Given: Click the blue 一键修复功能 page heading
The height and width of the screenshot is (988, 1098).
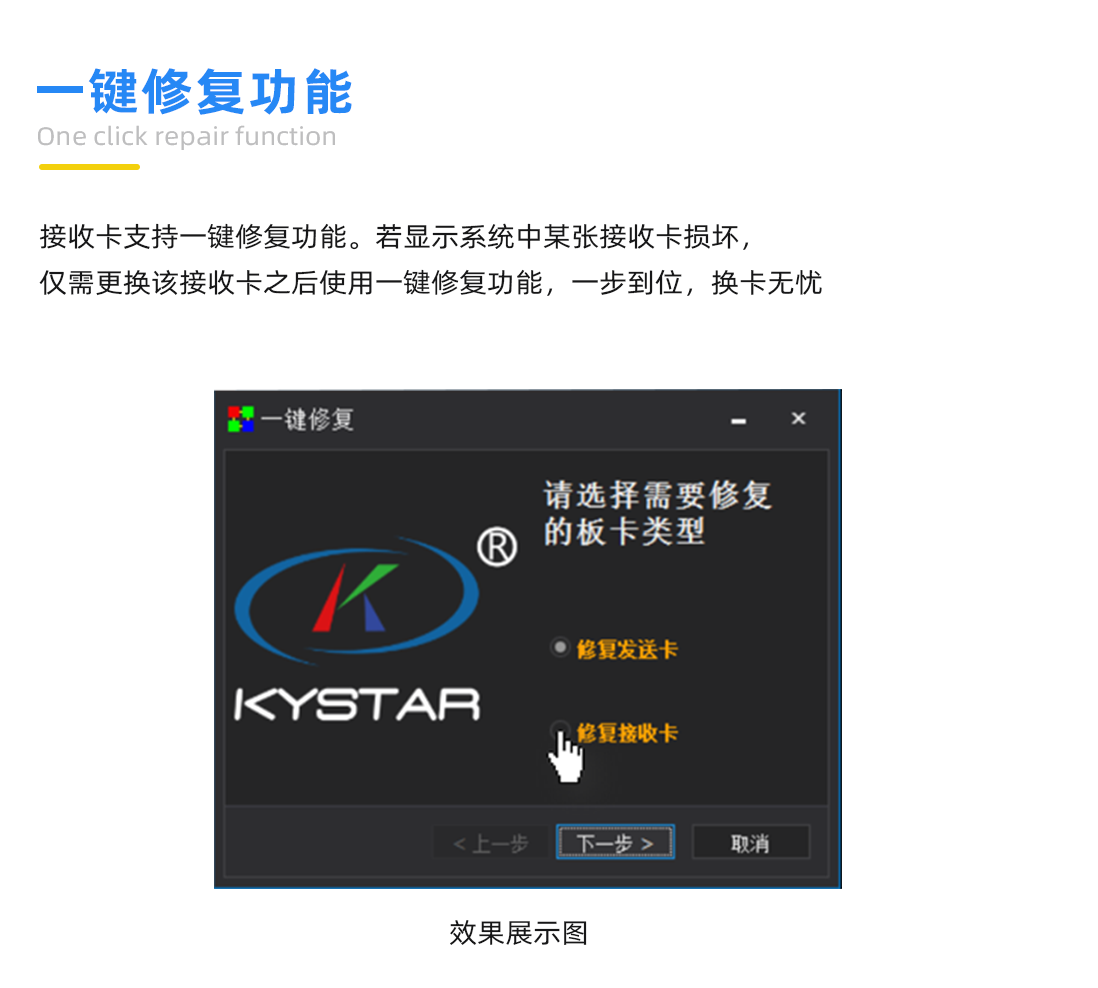Looking at the screenshot, I should [195, 92].
